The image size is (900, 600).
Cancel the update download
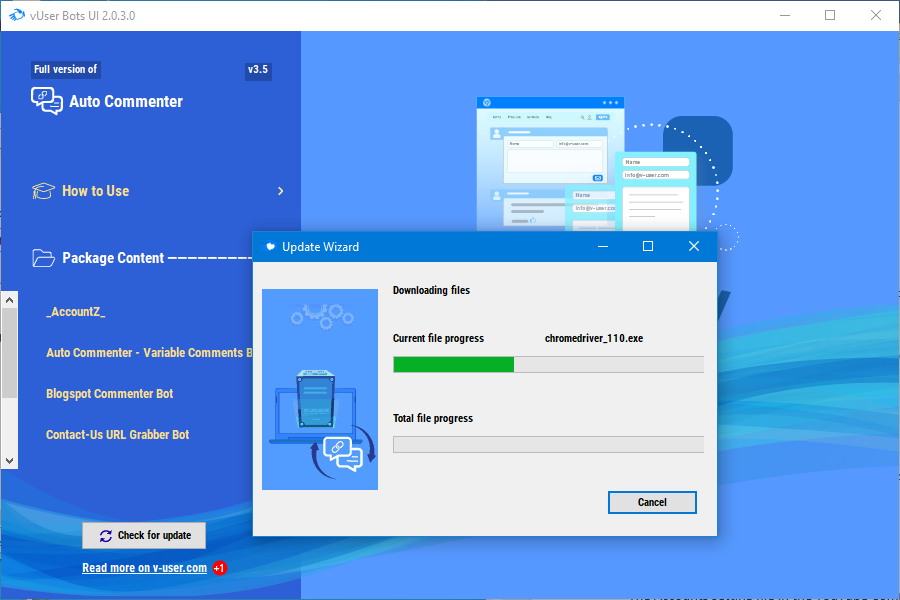[x=652, y=502]
